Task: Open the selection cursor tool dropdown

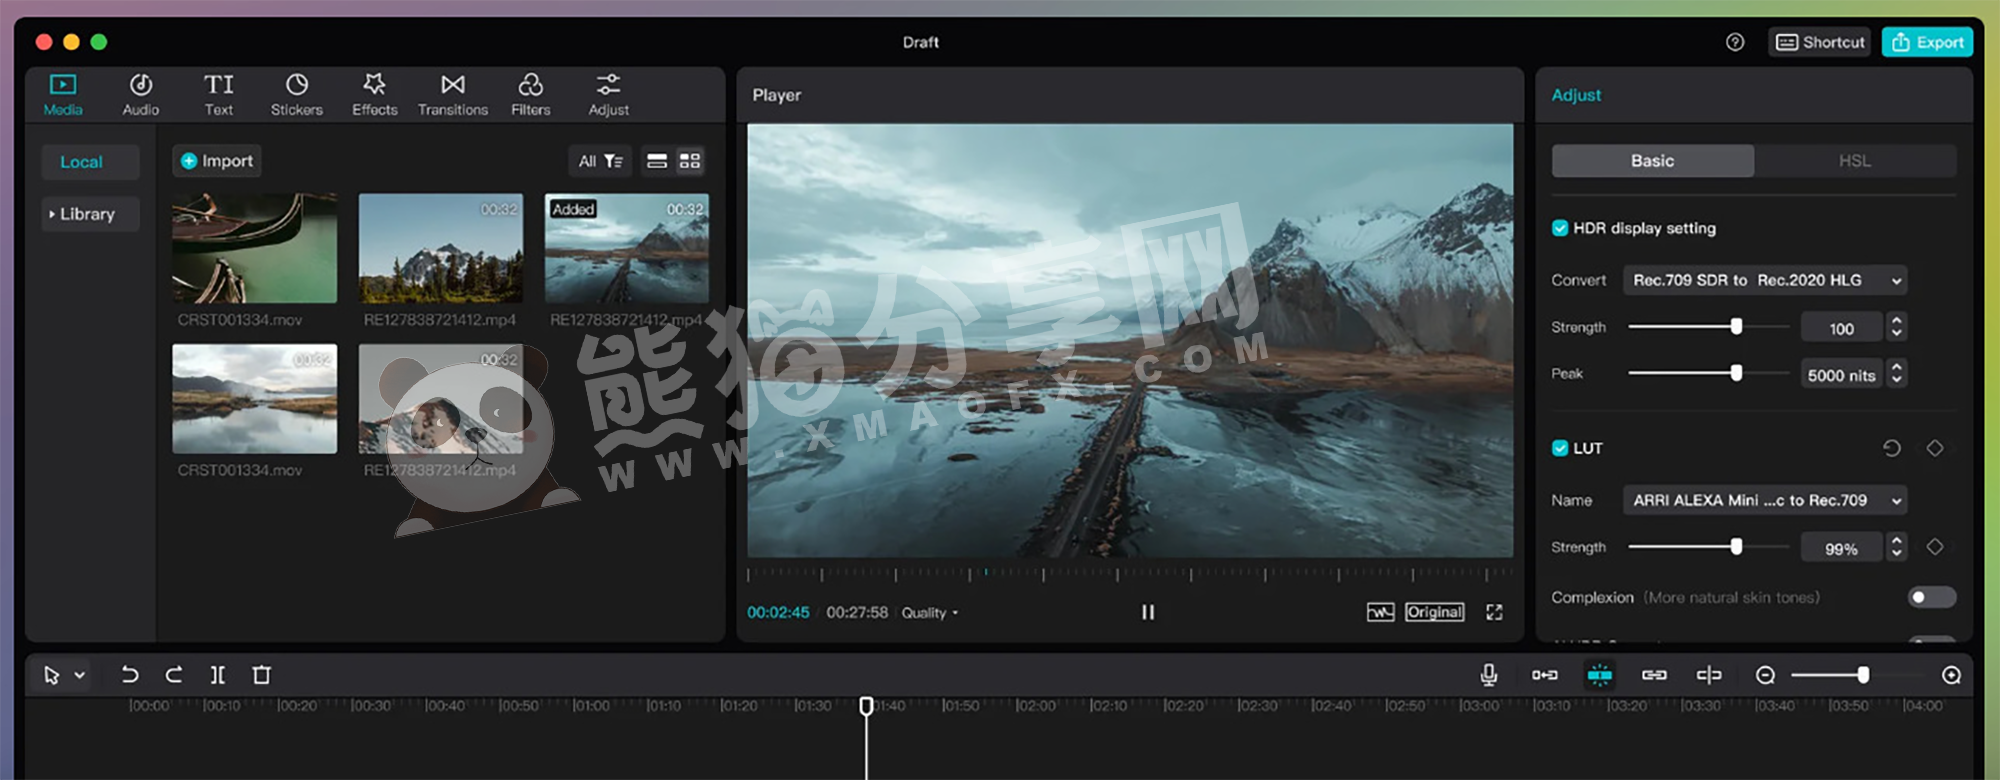Action: 80,675
